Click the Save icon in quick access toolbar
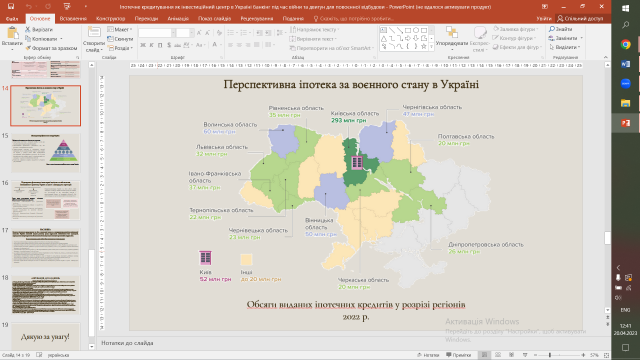Screen dimensions: 640x360 (11, 7)
